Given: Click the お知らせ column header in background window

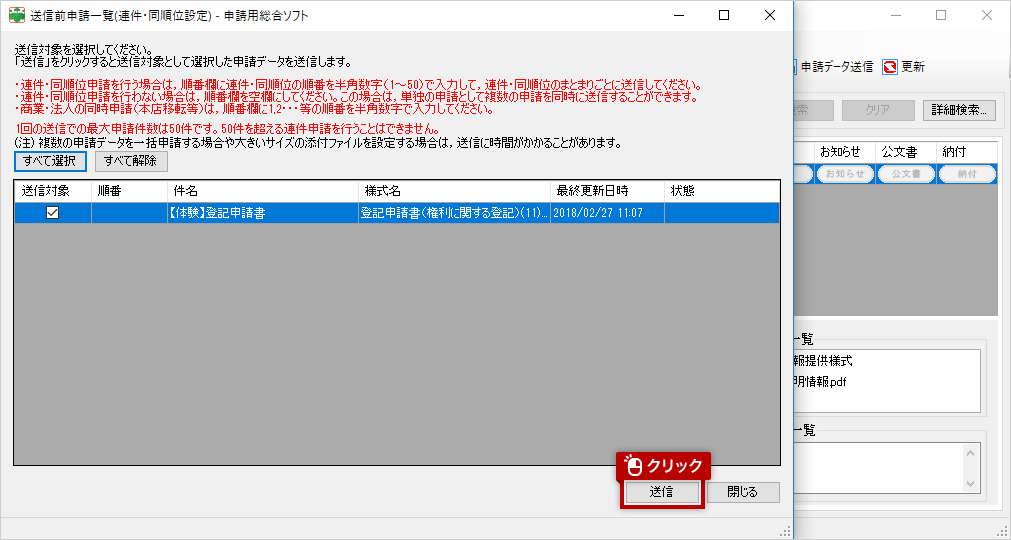Looking at the screenshot, I should 845,152.
